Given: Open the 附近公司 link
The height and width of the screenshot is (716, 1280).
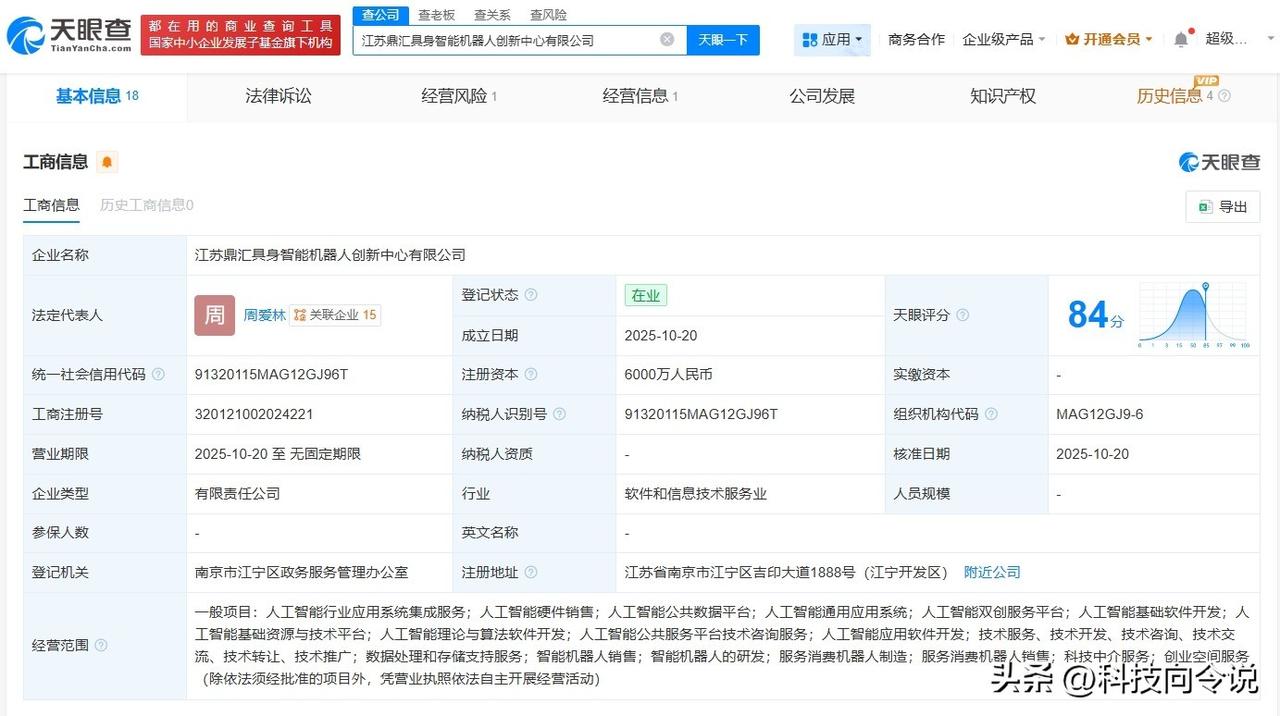Looking at the screenshot, I should (991, 572).
